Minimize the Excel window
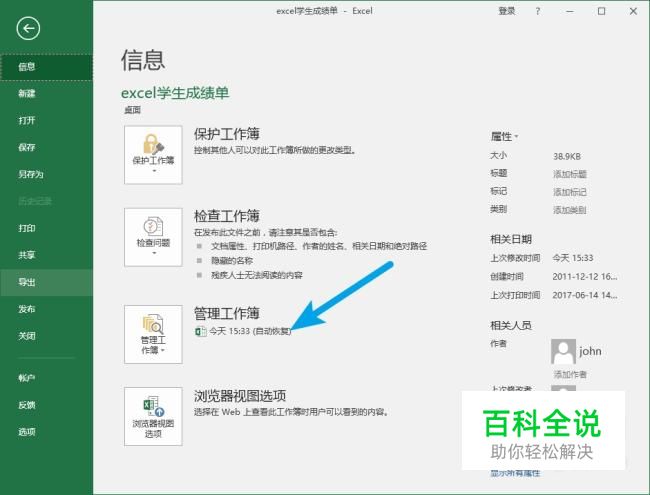This screenshot has height=495, width=650. (x=570, y=11)
